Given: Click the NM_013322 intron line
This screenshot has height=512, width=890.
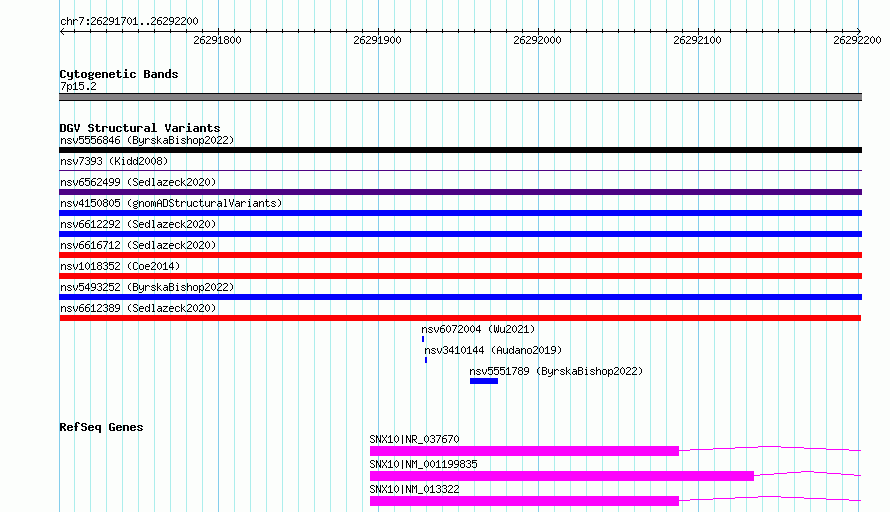Looking at the screenshot, I should coord(770,498).
